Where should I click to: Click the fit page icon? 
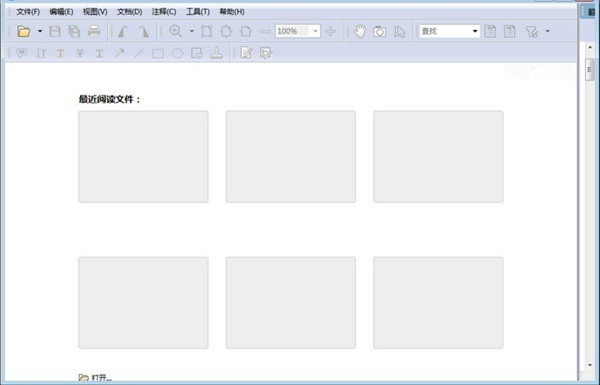pyautogui.click(x=226, y=31)
